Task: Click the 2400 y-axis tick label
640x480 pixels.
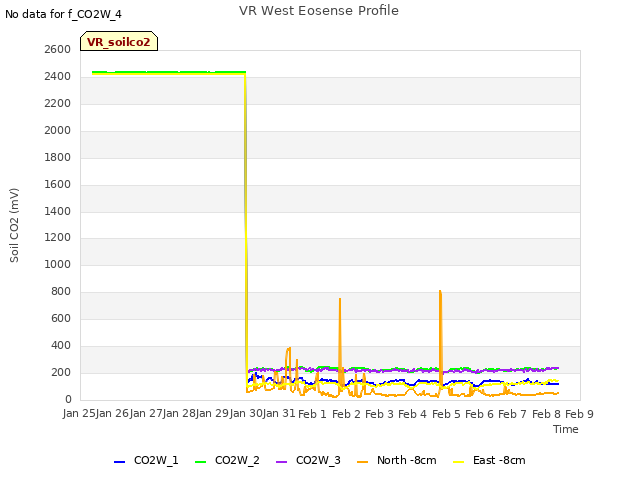Action: (x=58, y=76)
